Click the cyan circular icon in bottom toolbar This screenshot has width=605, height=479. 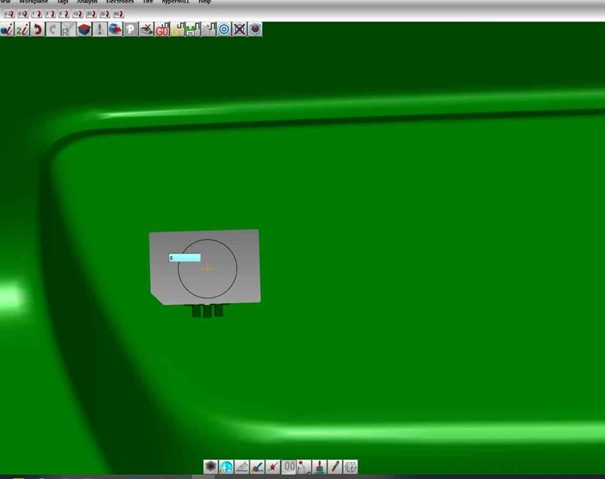pos(226,467)
